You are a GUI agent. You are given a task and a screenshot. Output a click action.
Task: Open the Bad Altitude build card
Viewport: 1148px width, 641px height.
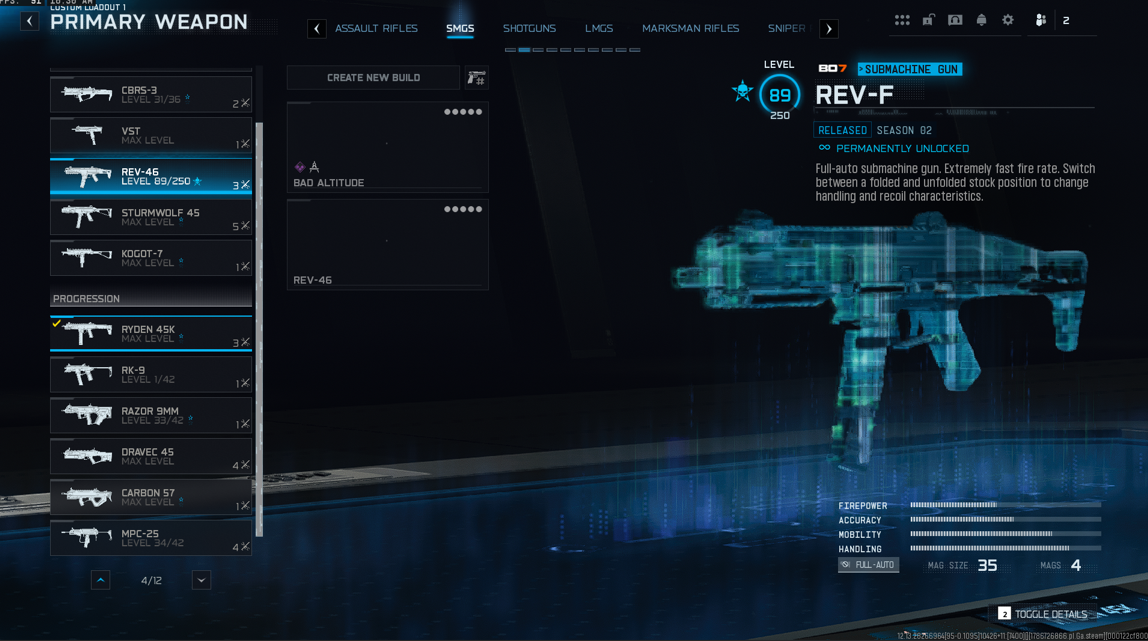[x=387, y=147]
